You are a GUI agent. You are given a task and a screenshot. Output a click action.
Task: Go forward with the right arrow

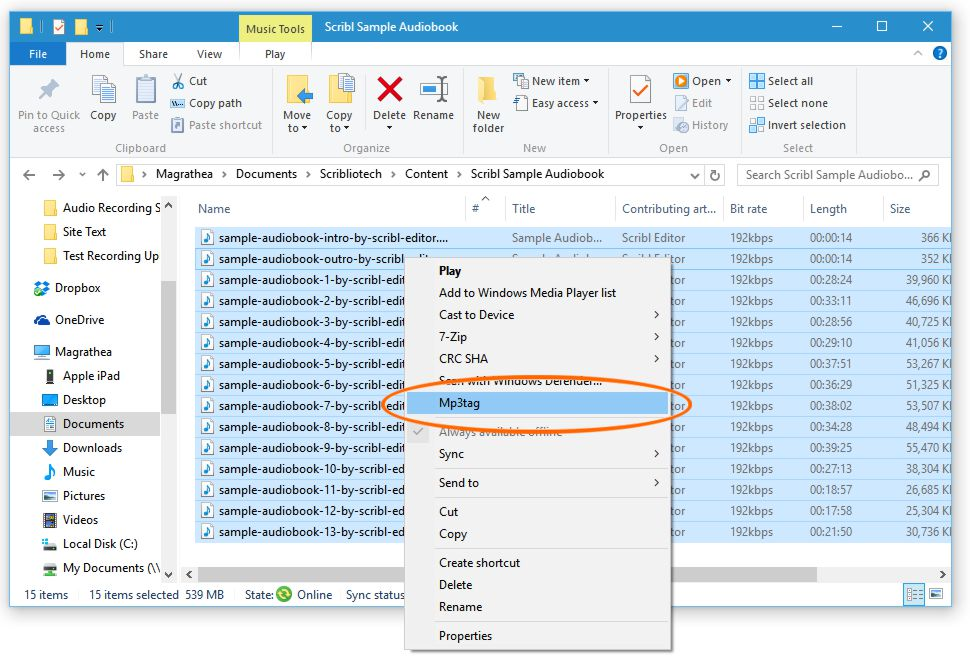[x=59, y=175]
